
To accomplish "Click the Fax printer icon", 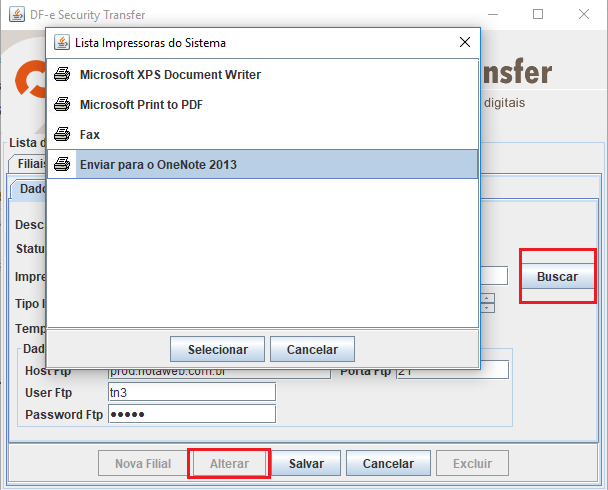I will click(x=62, y=135).
